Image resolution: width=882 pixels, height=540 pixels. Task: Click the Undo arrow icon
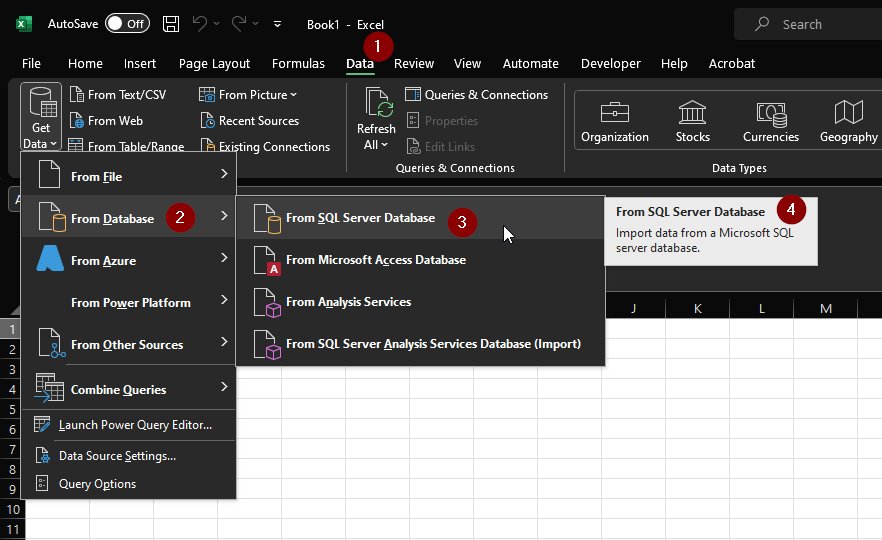coord(200,24)
